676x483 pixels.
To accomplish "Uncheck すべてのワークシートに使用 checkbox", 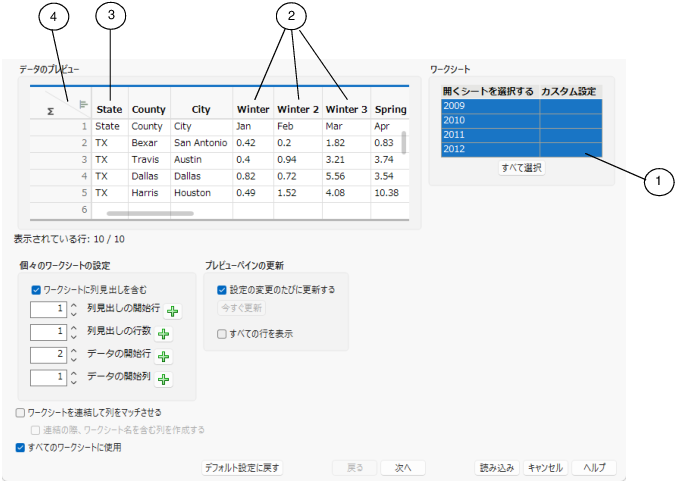I will [x=20, y=448].
